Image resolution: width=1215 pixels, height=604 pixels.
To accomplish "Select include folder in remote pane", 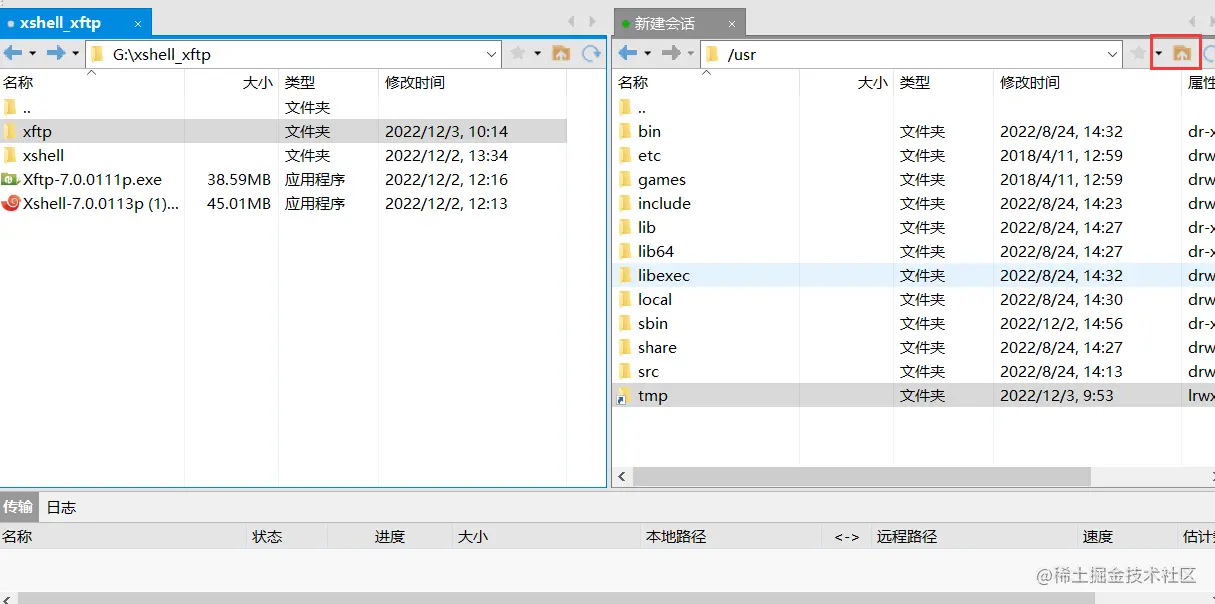I will (914, 203).
